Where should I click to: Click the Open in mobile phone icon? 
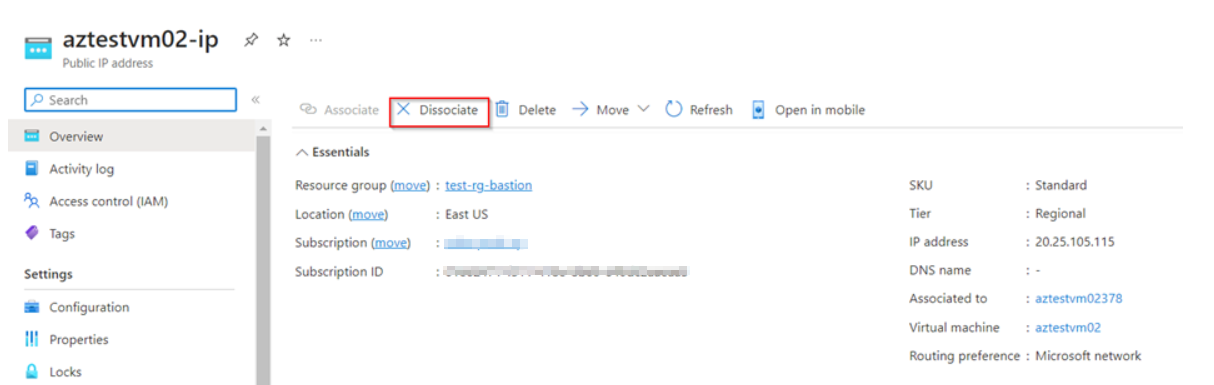pyautogui.click(x=758, y=110)
